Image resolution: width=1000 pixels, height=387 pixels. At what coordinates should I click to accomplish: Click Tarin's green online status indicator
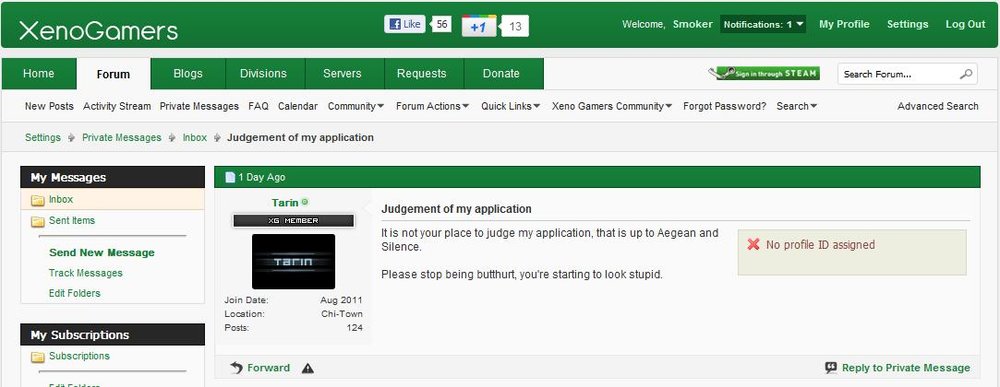[305, 202]
